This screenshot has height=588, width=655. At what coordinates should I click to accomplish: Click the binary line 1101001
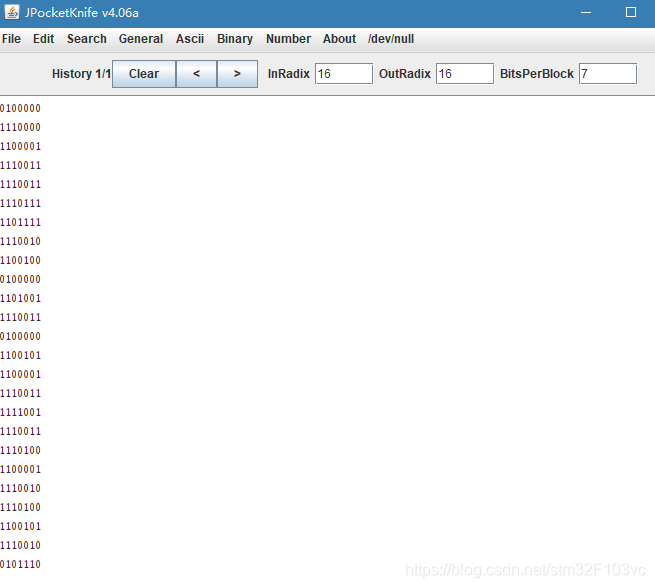(20, 299)
